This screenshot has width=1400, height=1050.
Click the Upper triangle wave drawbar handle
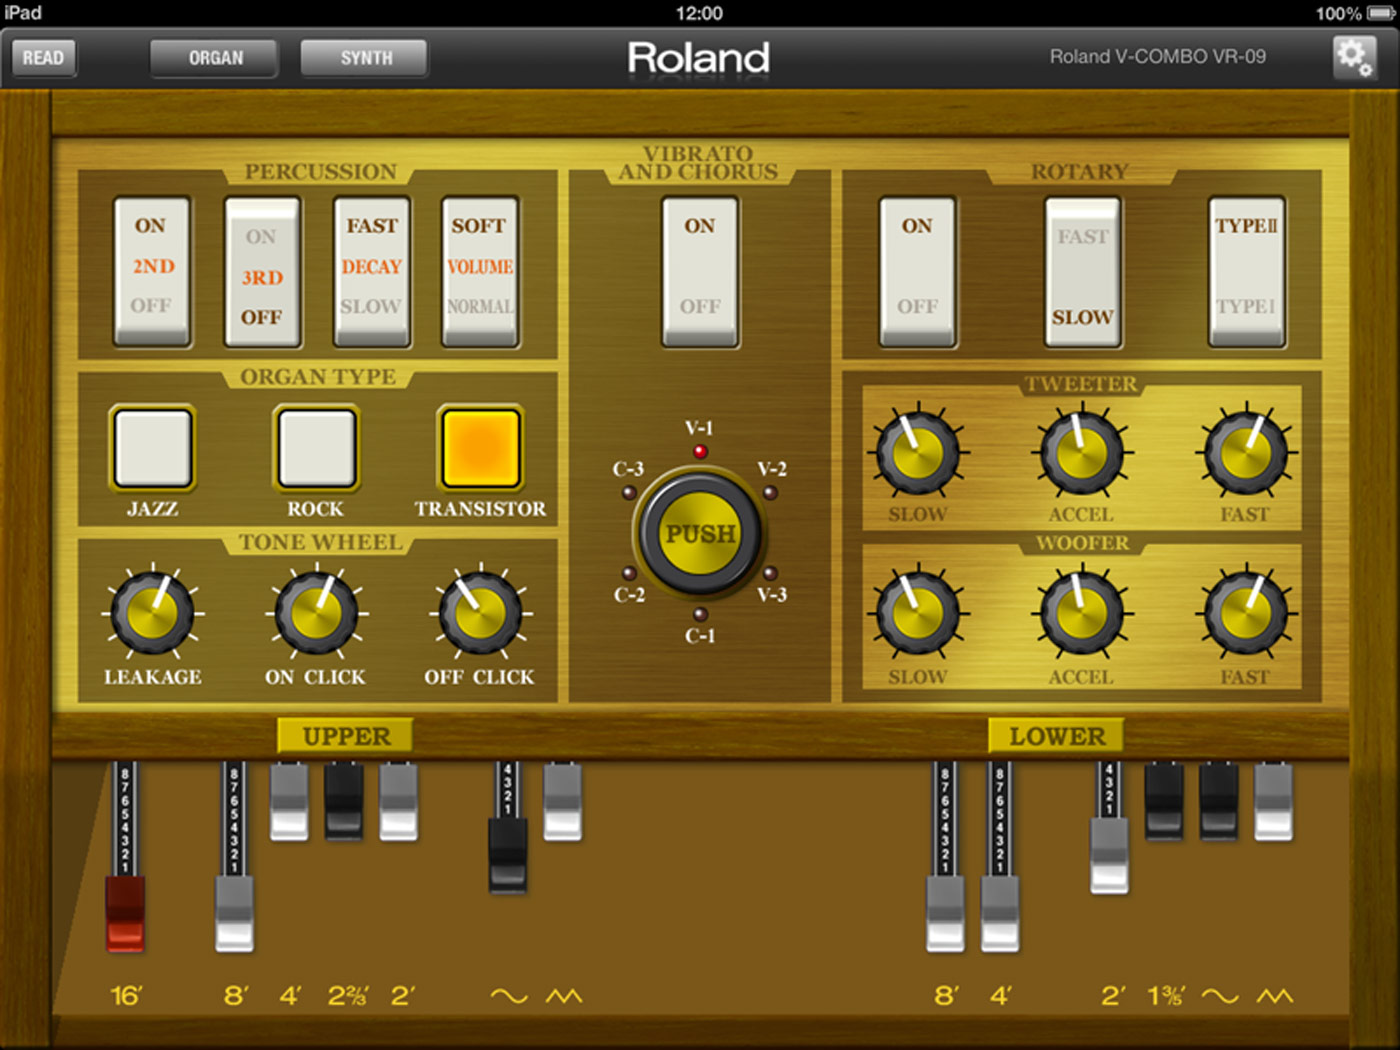click(x=563, y=802)
